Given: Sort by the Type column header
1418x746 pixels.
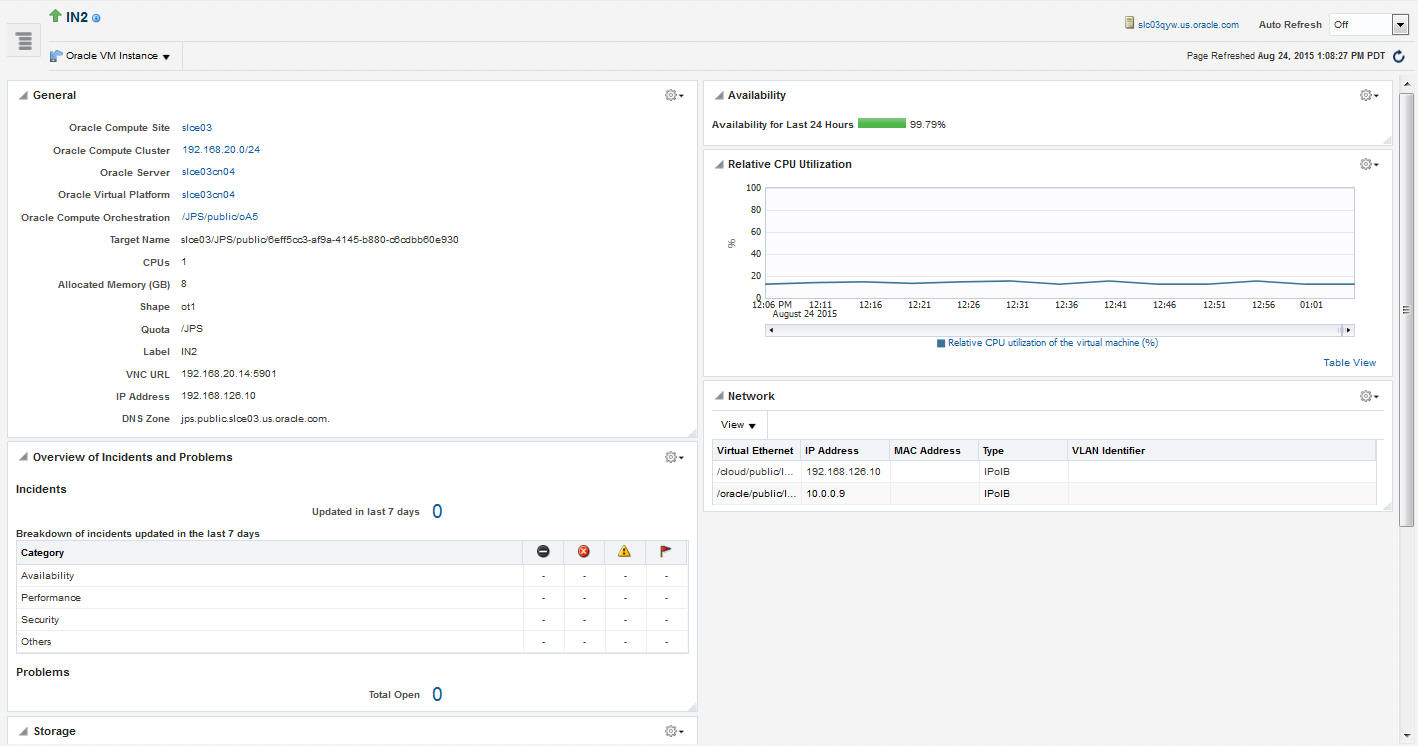Looking at the screenshot, I should point(1023,451).
